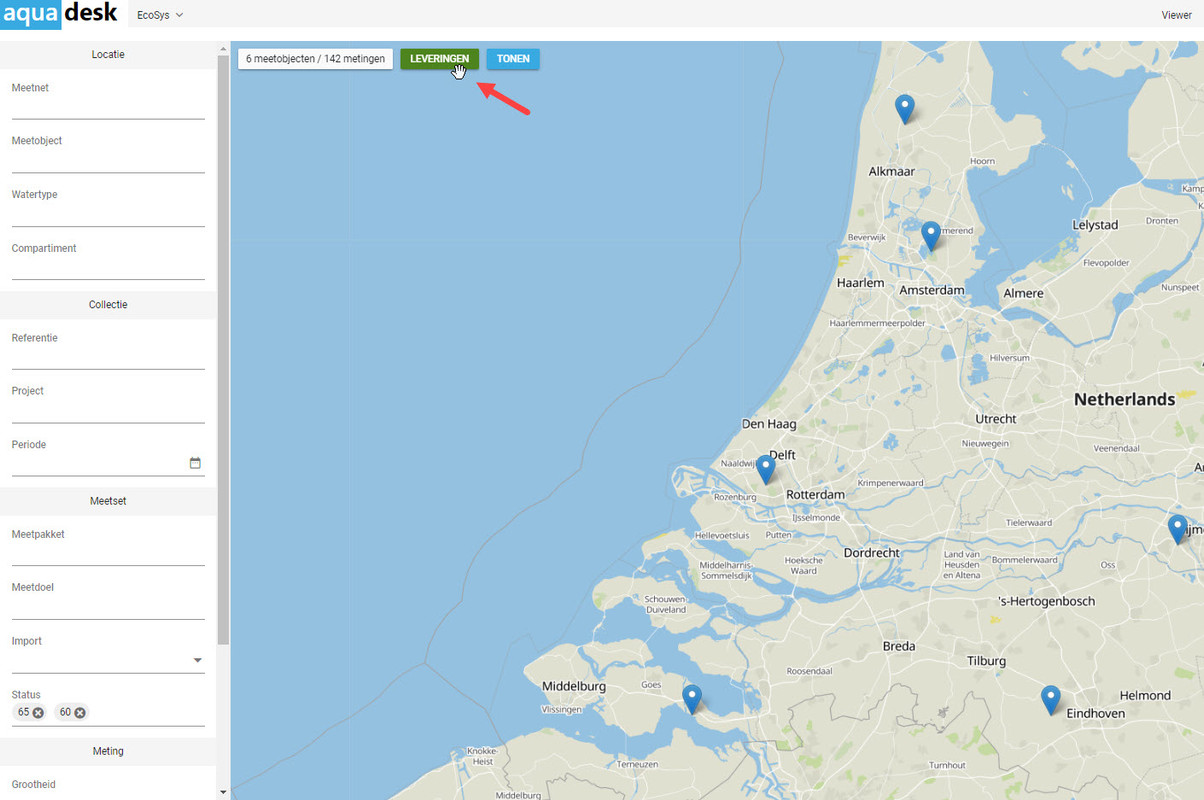Open the Import dropdown arrow

[x=197, y=660]
